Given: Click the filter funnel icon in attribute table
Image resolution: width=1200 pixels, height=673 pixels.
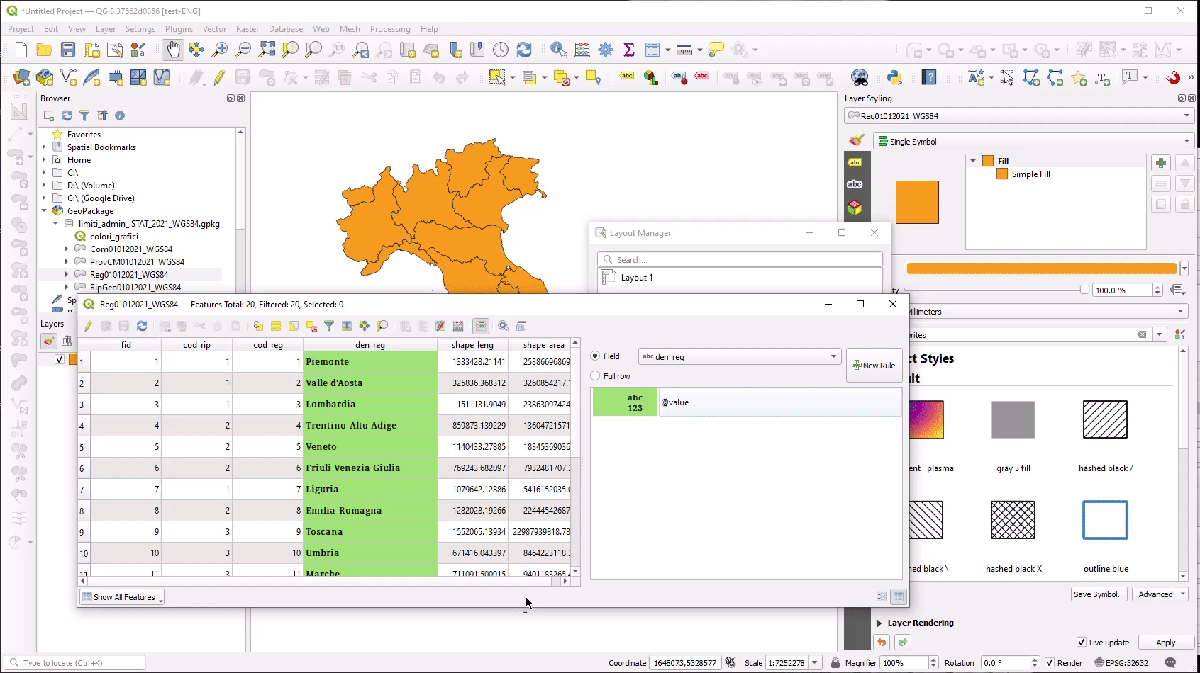Looking at the screenshot, I should click(328, 326).
